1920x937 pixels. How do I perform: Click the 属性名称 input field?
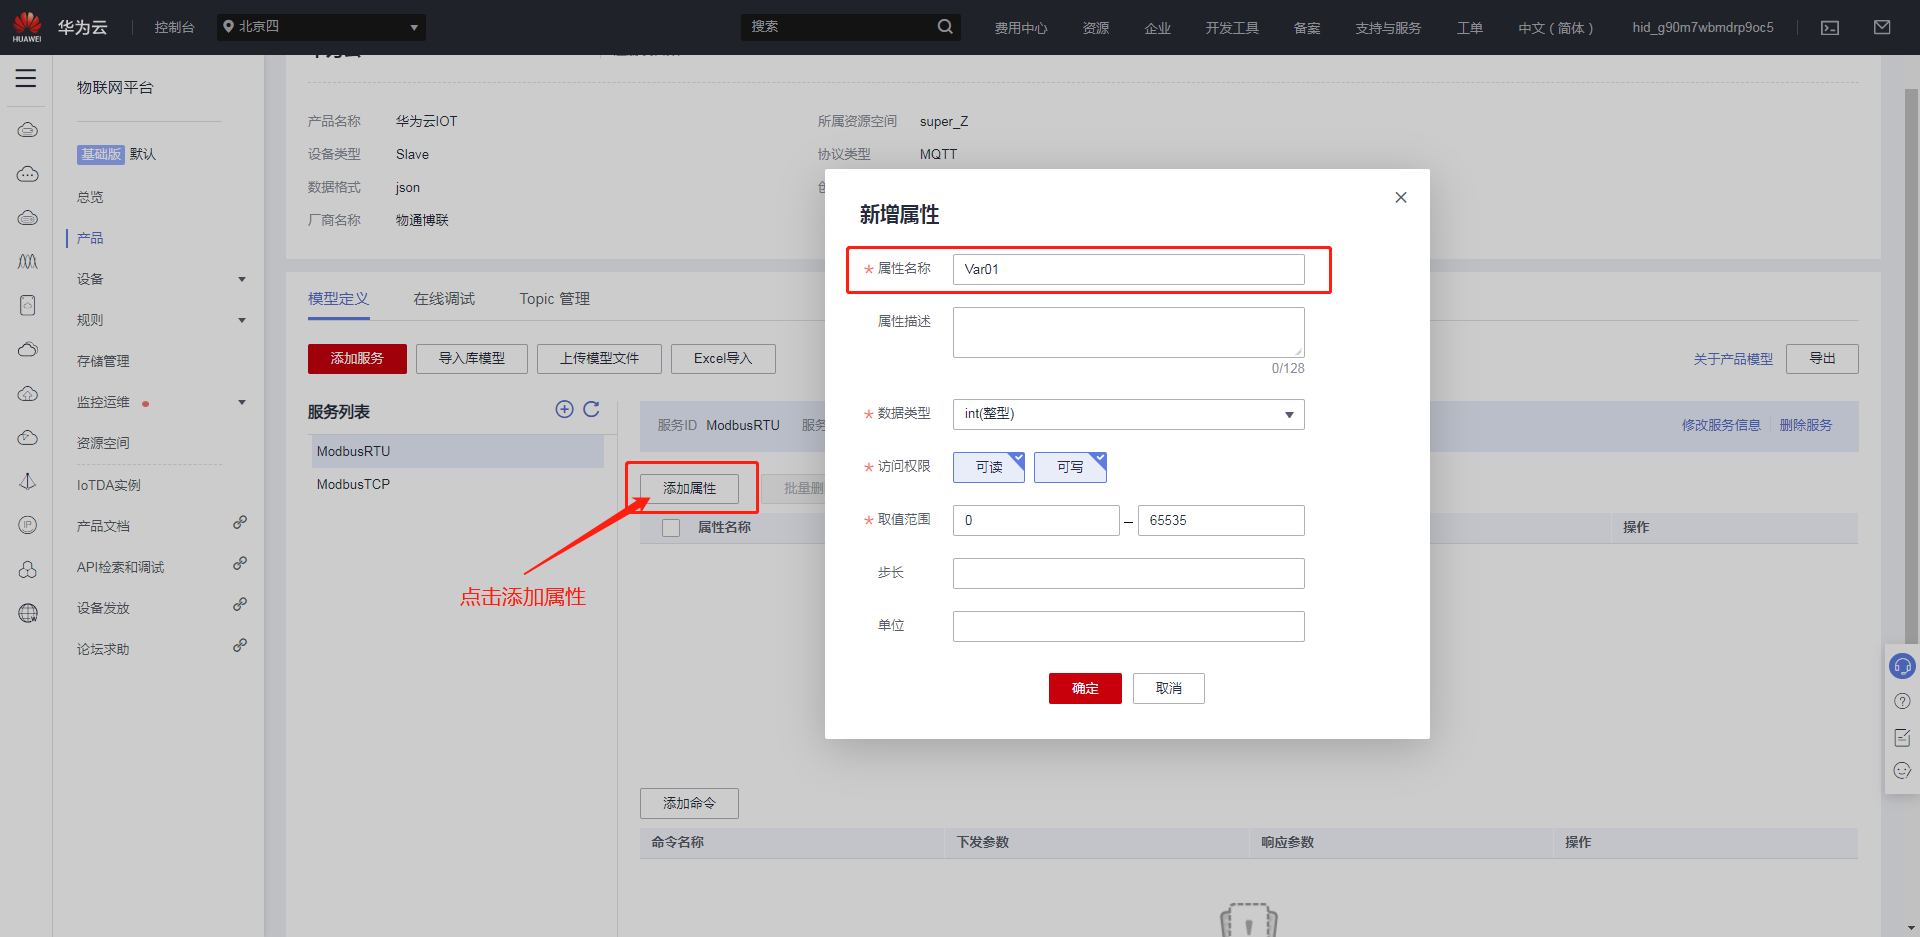click(1128, 269)
